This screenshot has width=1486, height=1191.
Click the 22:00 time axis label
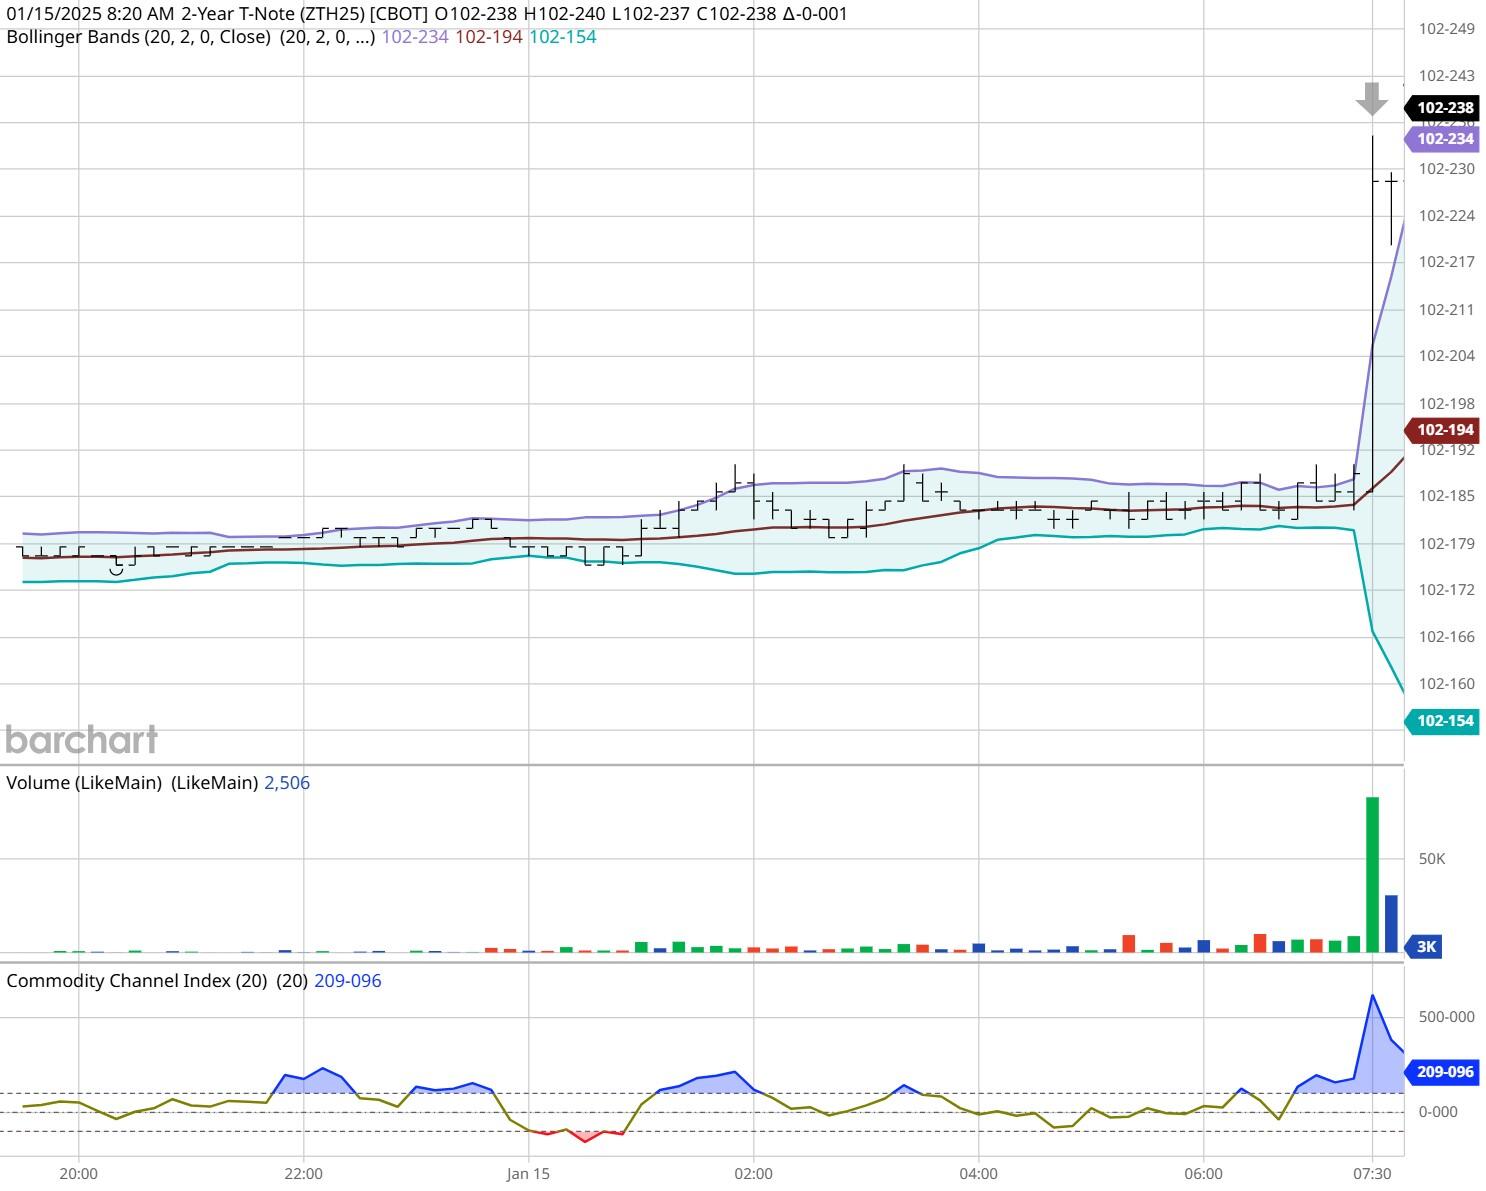click(303, 1174)
